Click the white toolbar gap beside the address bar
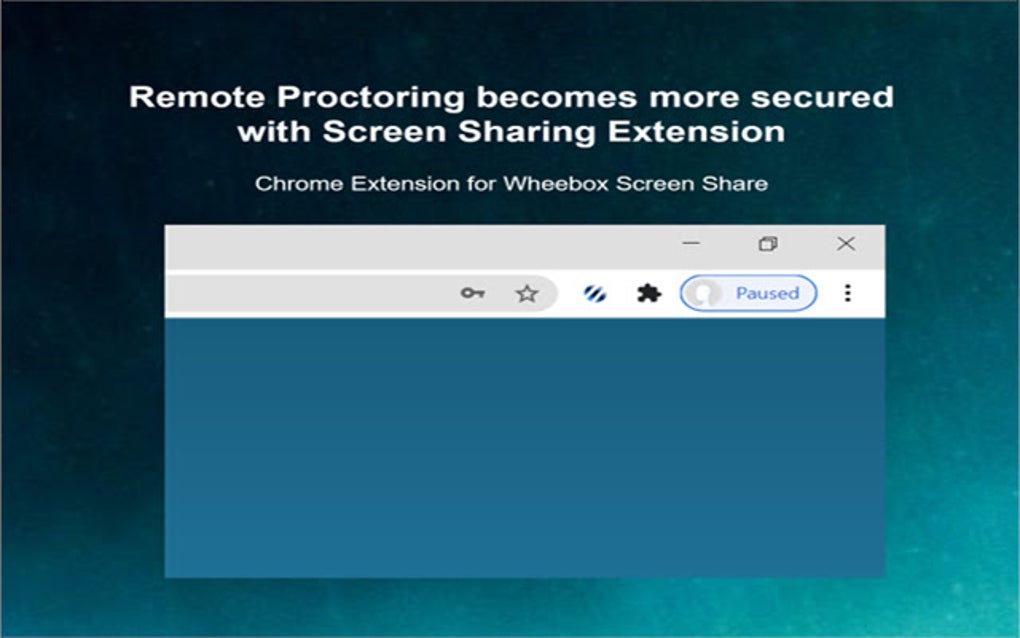 (x=570, y=293)
